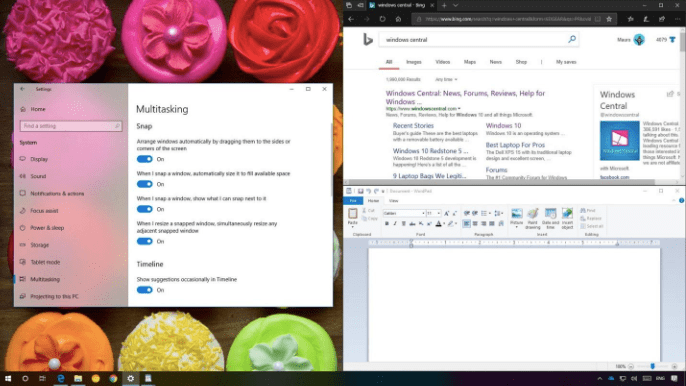
Task: Click Select all in WordPad
Action: click(592, 226)
